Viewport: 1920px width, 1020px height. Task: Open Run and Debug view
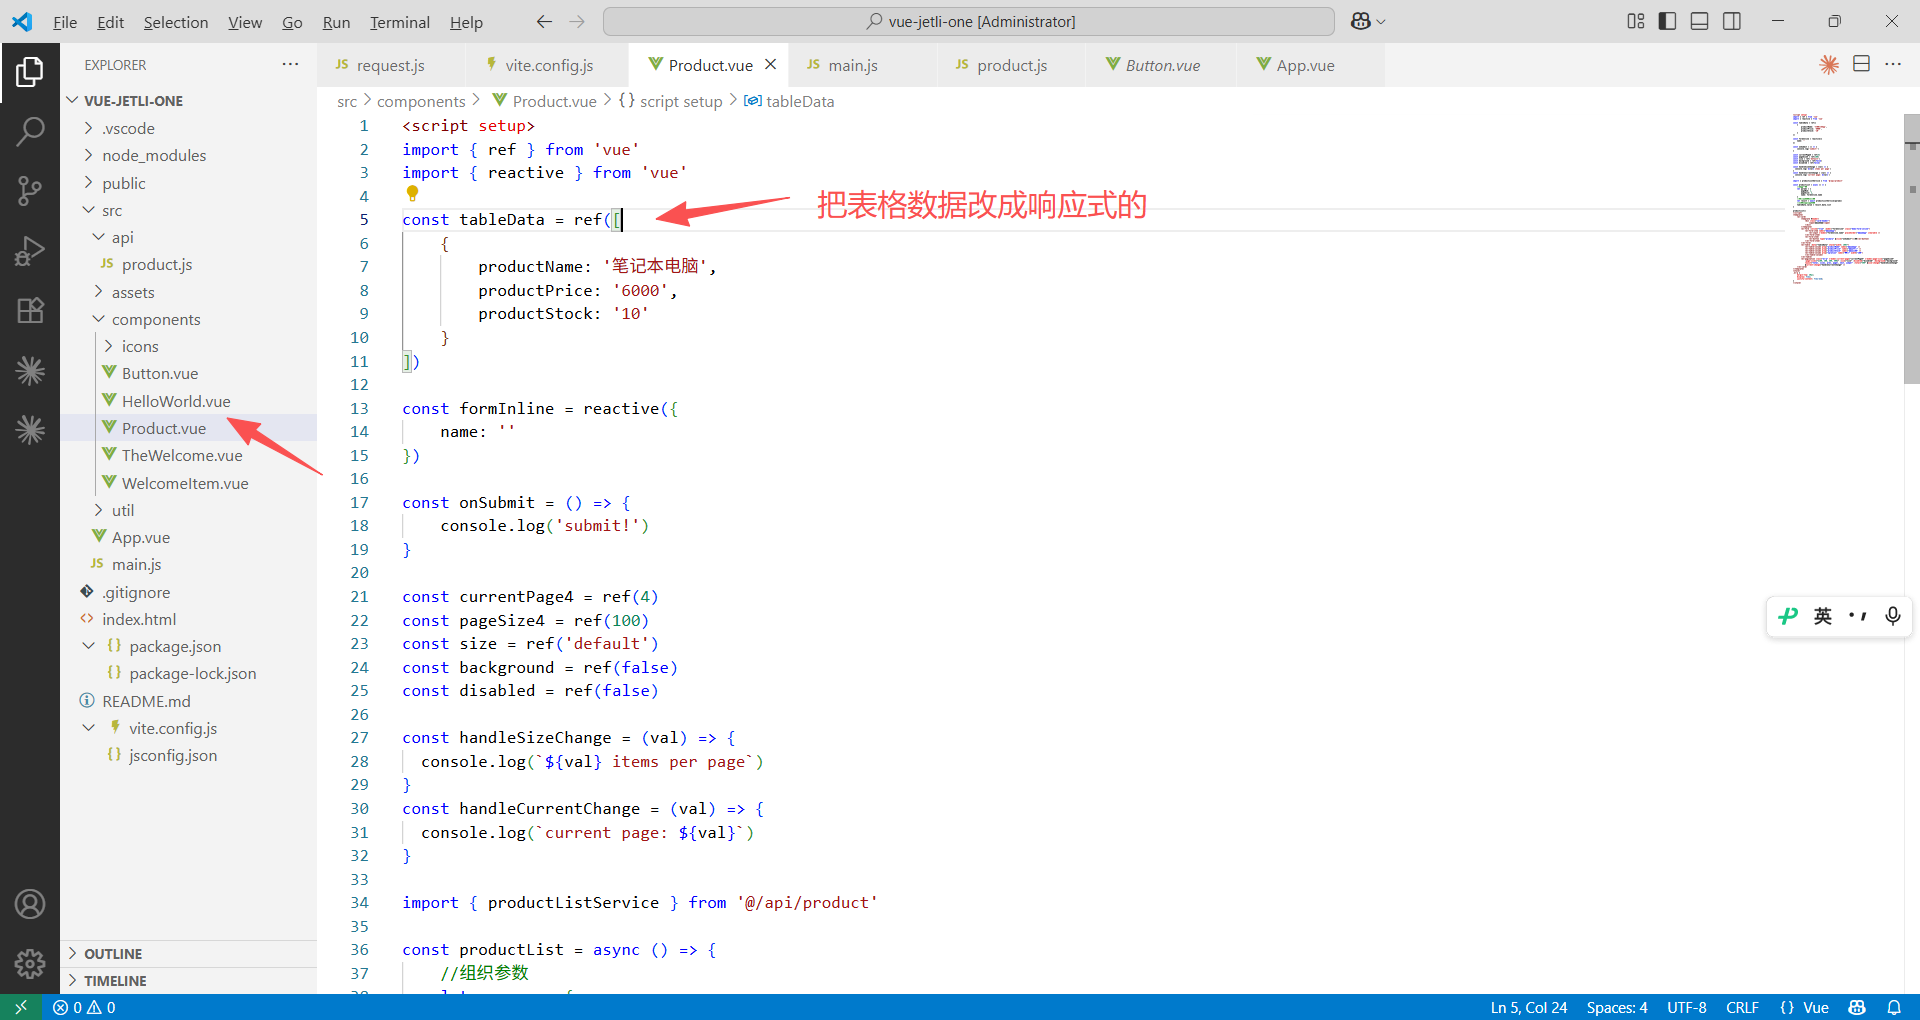coord(30,250)
